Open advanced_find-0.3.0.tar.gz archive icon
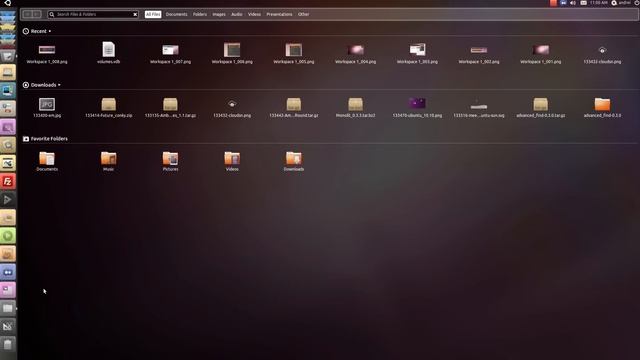 pyautogui.click(x=540, y=104)
